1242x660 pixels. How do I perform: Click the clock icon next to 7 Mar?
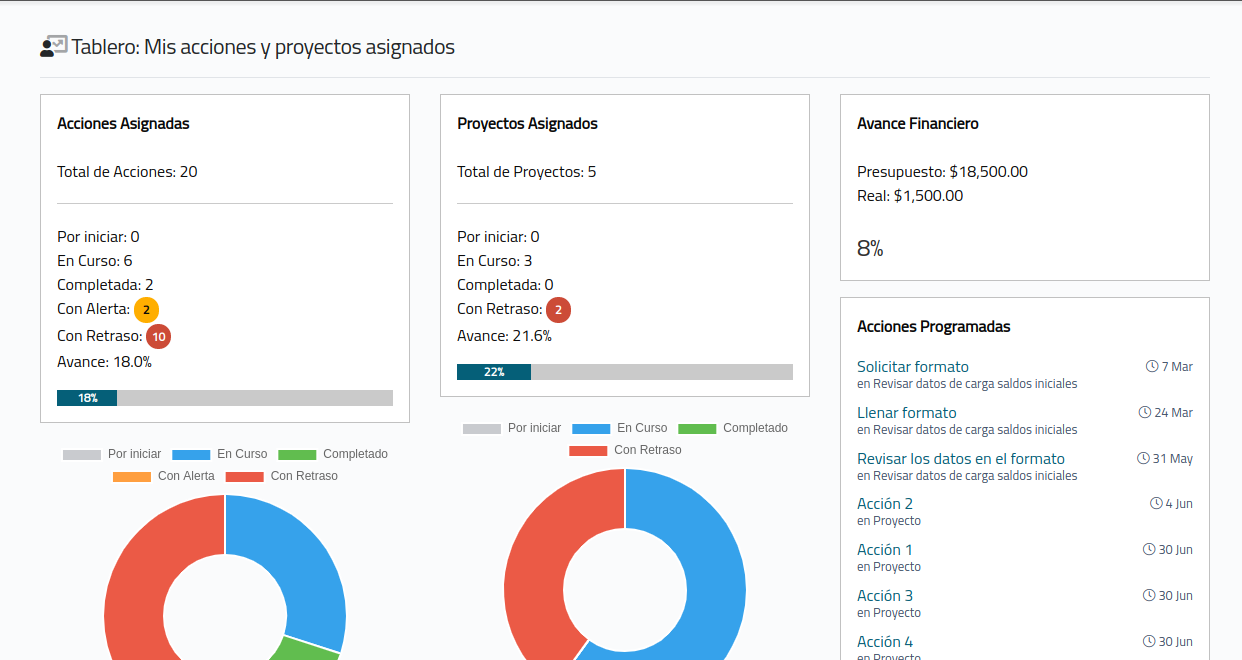[x=1151, y=367]
